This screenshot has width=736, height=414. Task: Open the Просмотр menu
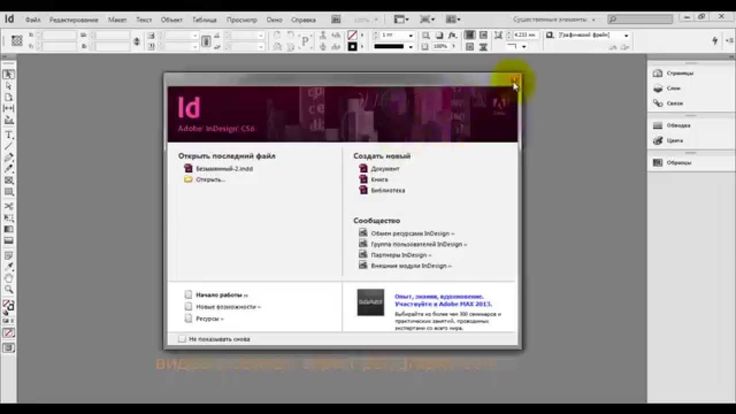(x=242, y=20)
